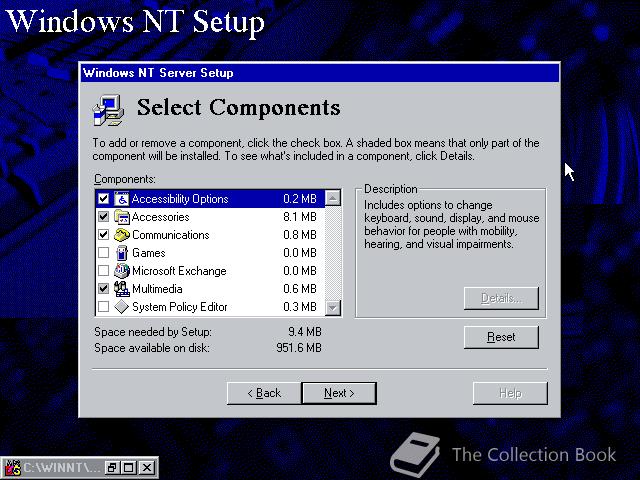Uncheck the Accessibility Options checkbox
Viewport: 640px width, 480px height.
pyautogui.click(x=104, y=199)
